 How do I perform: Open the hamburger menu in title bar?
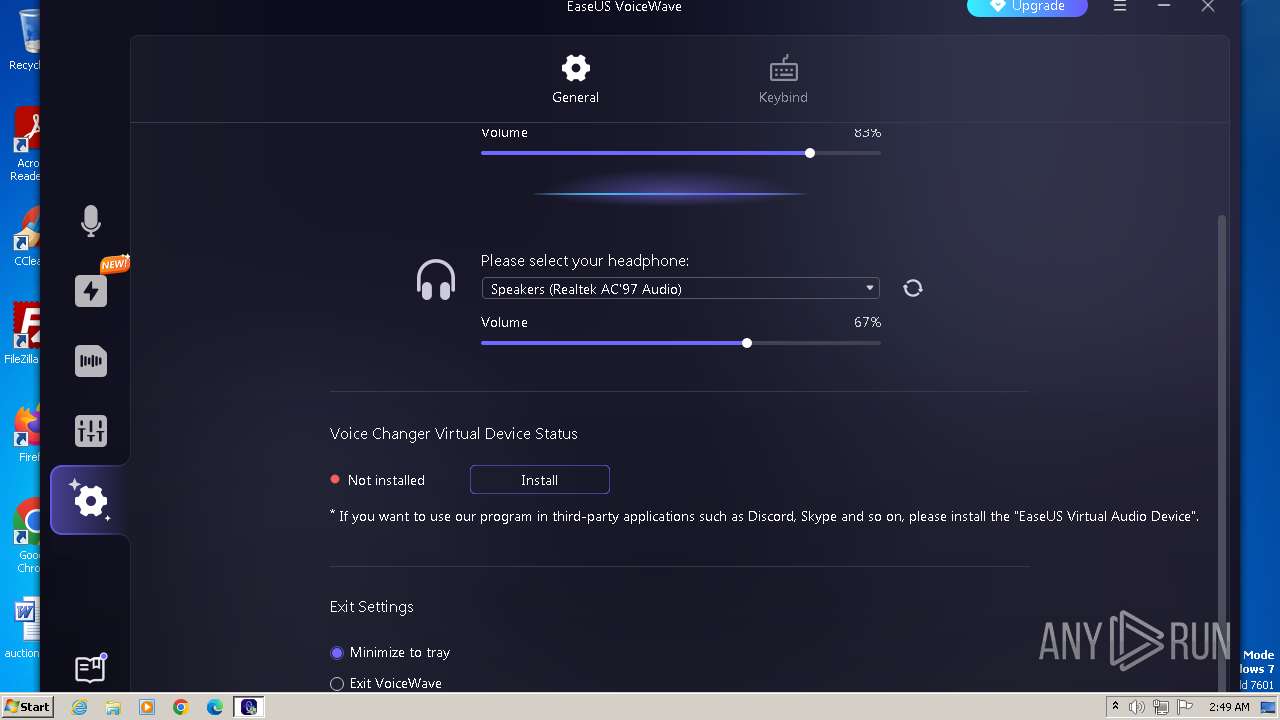pyautogui.click(x=1120, y=7)
